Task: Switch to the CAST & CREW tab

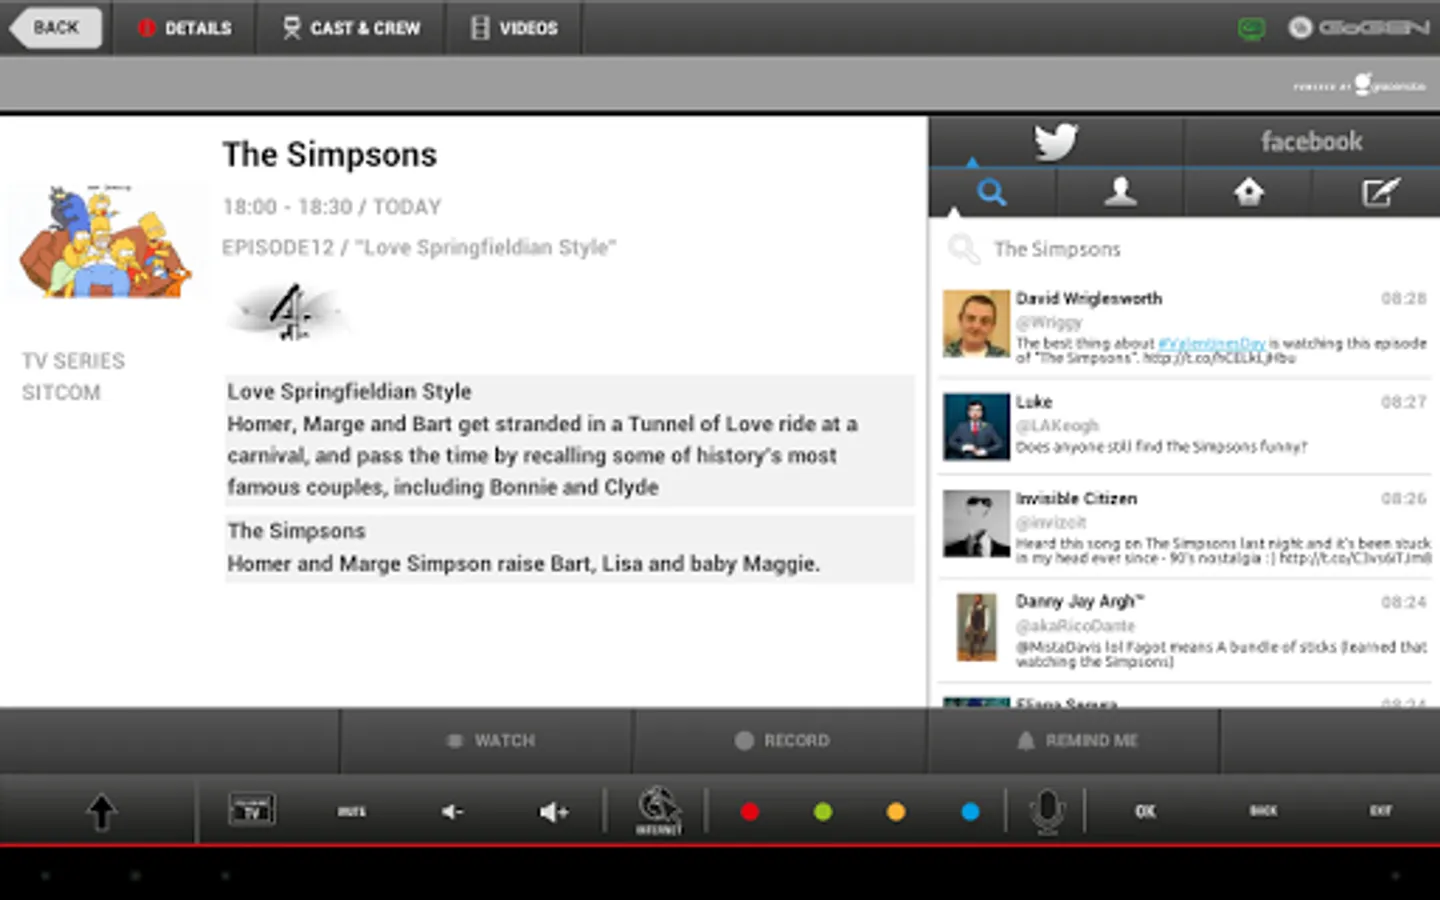Action: [x=351, y=28]
